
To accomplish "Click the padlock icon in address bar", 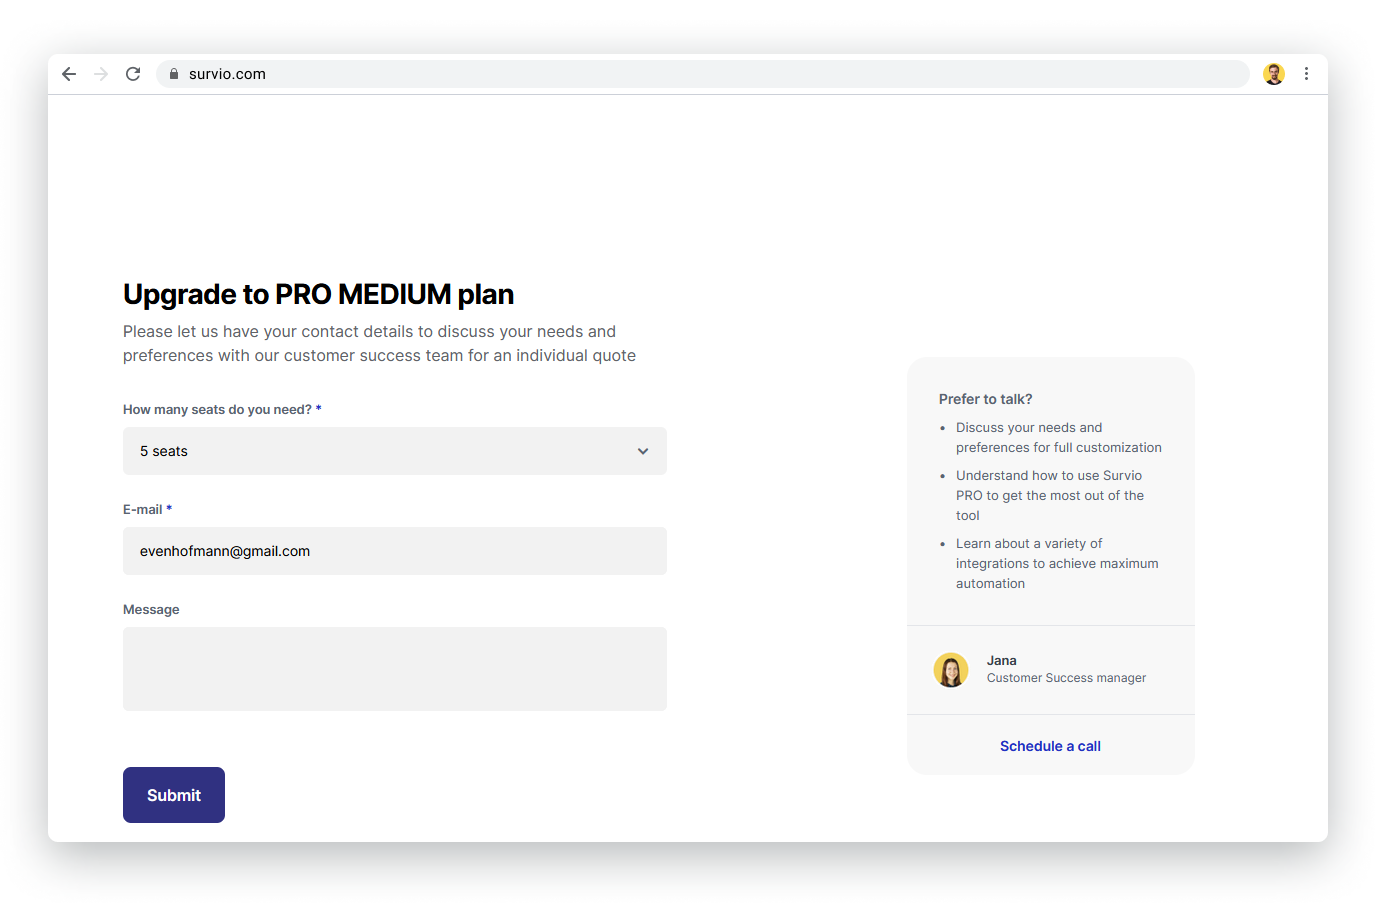I will coord(174,74).
